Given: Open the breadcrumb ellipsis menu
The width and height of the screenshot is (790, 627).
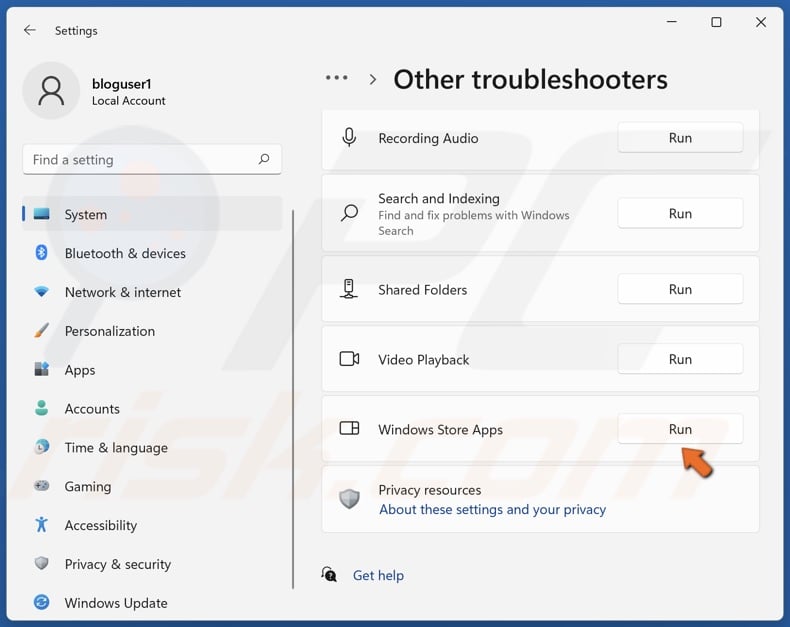Looking at the screenshot, I should tap(337, 78).
